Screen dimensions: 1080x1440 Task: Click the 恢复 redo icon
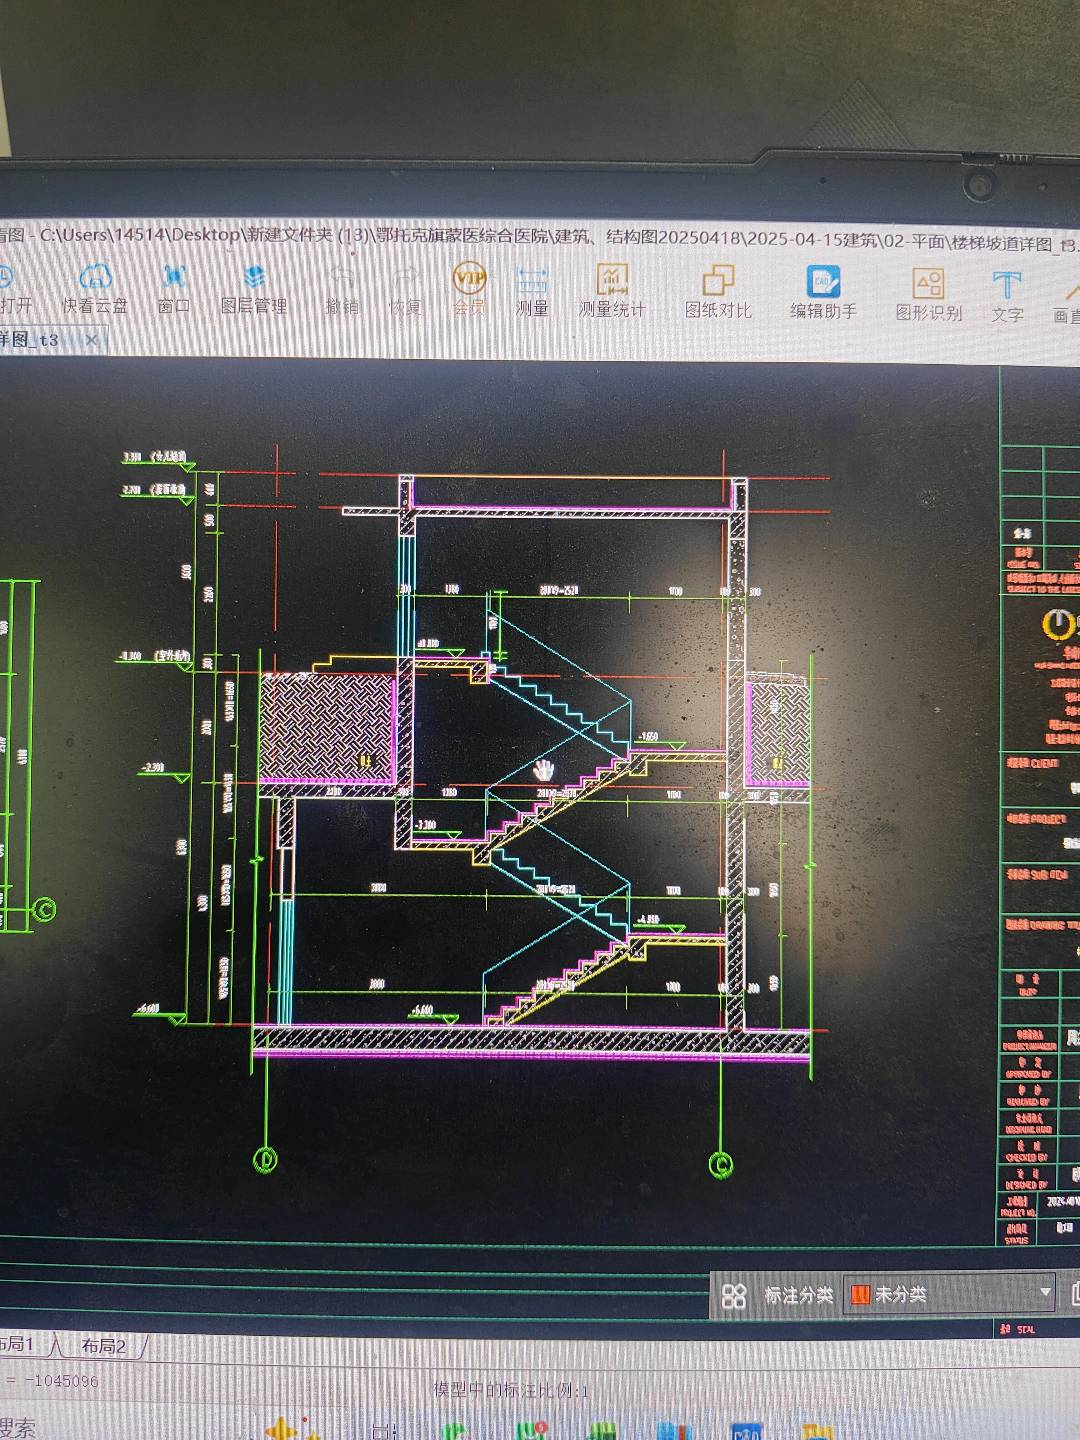coord(405,291)
